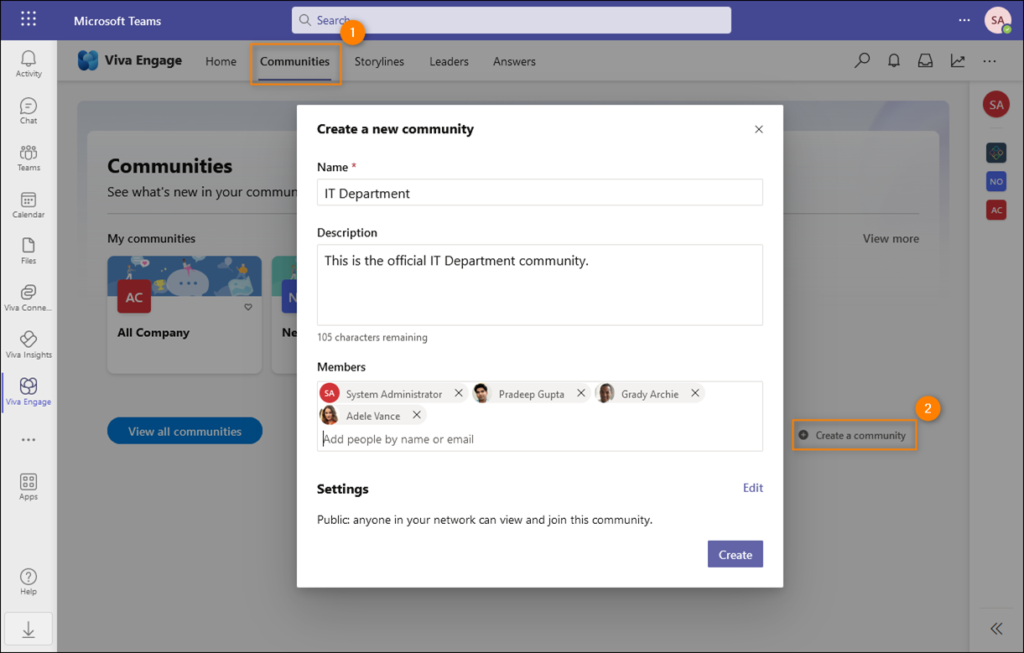The image size is (1024, 653).
Task: Click the Viva Engage logo
Action: [88, 61]
